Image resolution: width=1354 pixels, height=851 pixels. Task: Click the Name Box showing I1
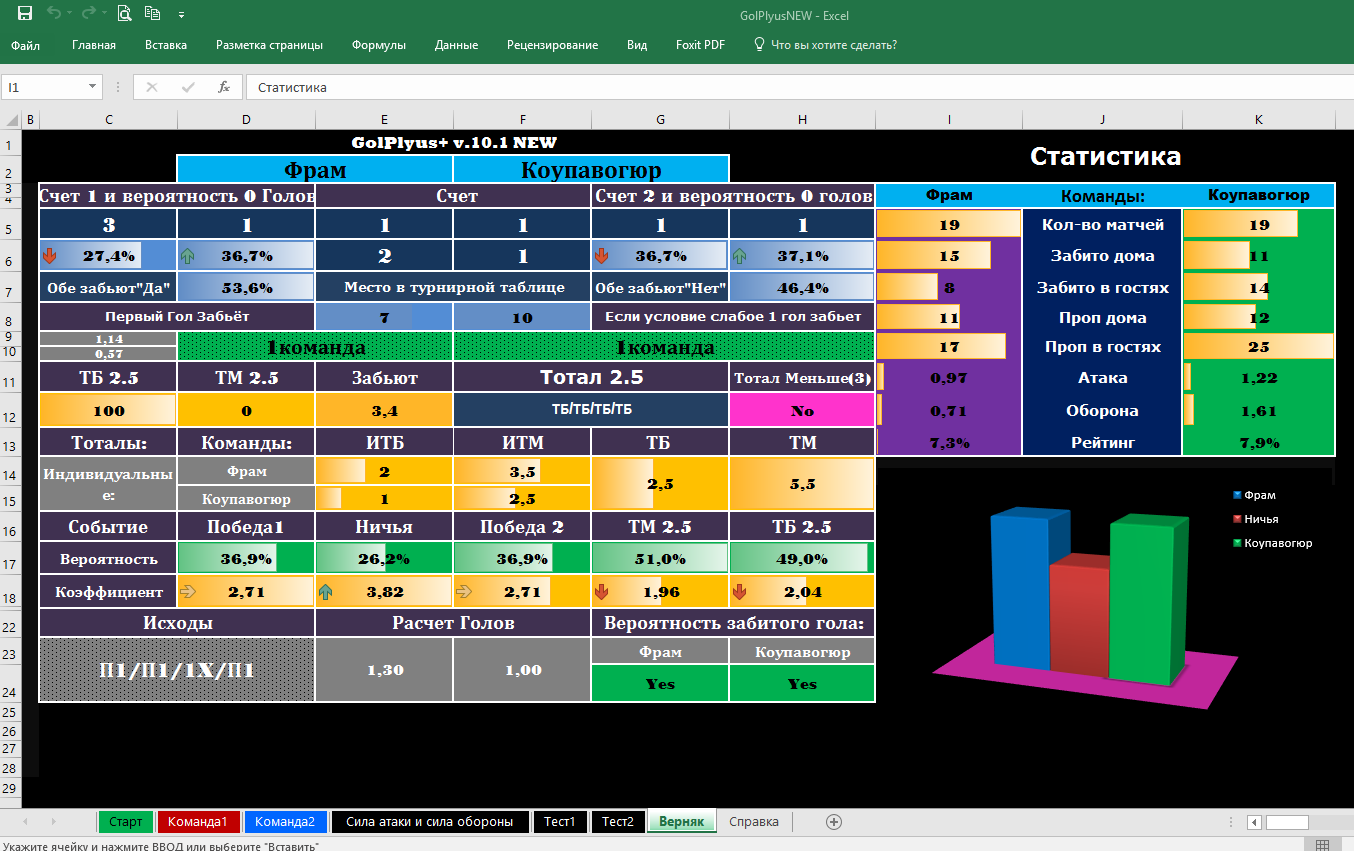click(x=43, y=87)
